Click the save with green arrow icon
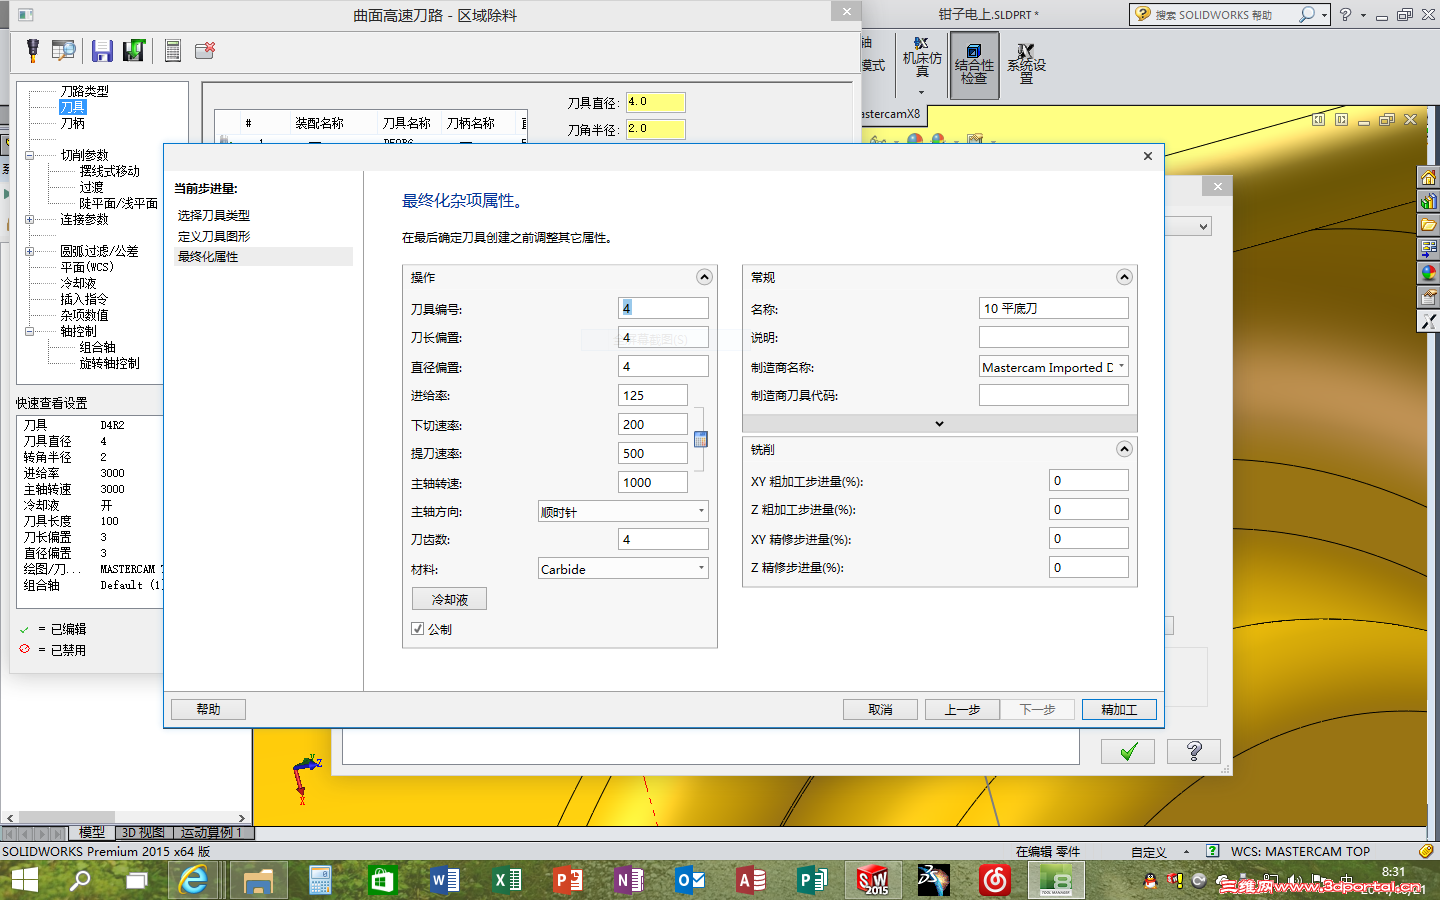 point(134,50)
